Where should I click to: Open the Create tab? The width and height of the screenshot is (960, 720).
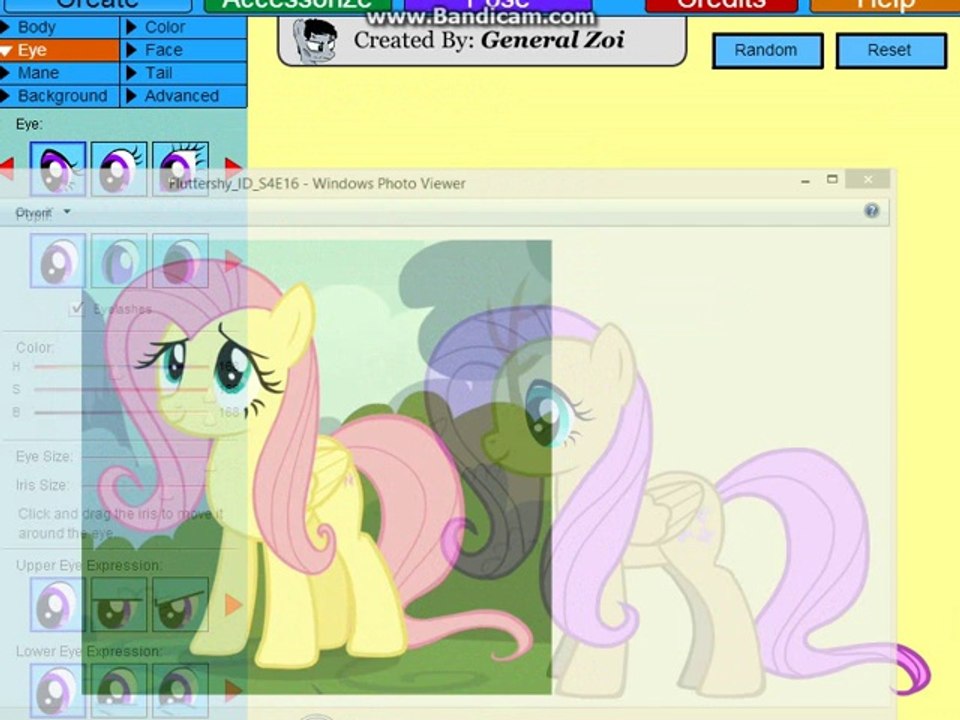(98, 6)
